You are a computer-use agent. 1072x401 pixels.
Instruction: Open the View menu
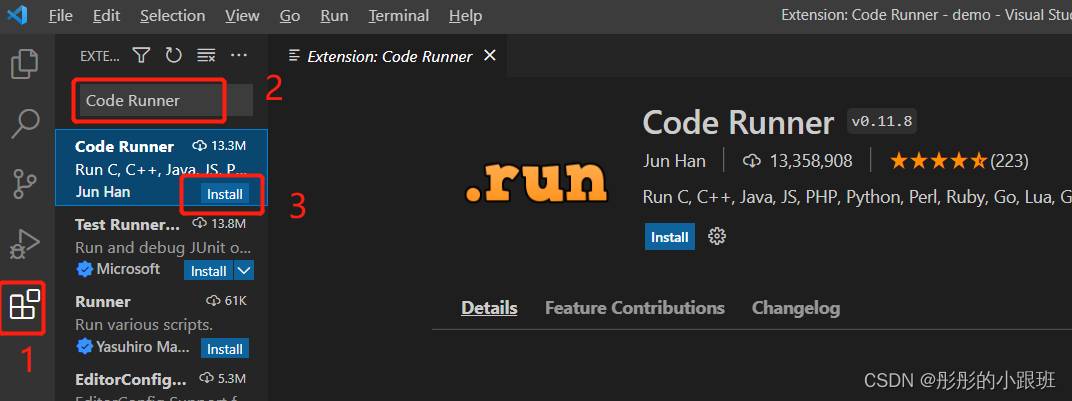tap(242, 15)
